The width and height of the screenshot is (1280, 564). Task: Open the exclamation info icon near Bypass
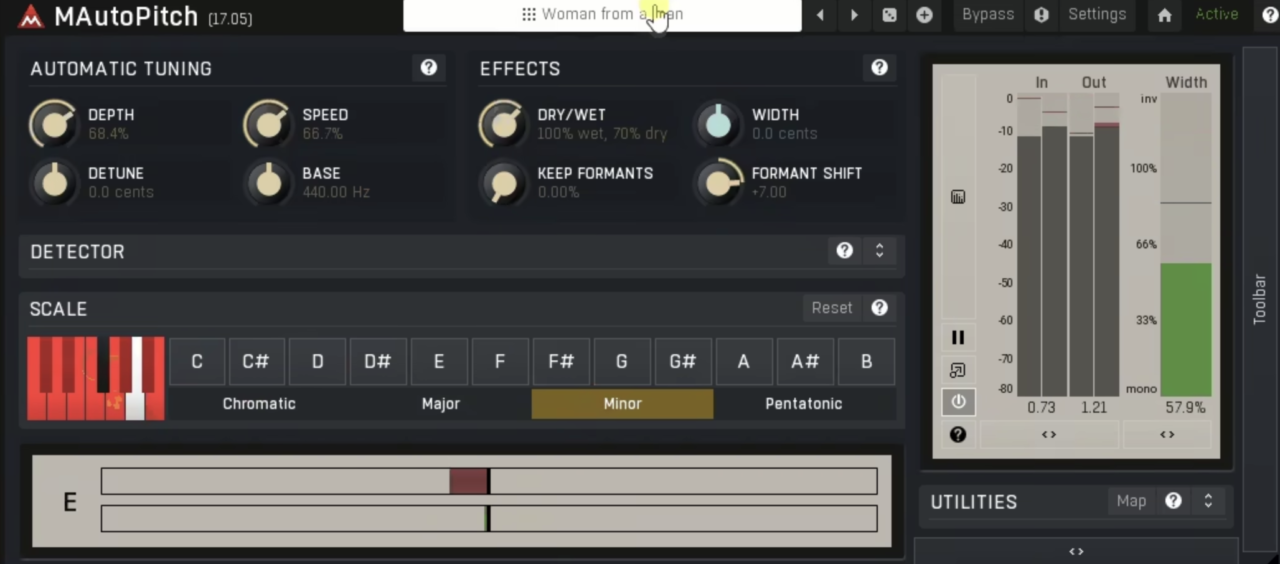tap(1041, 15)
